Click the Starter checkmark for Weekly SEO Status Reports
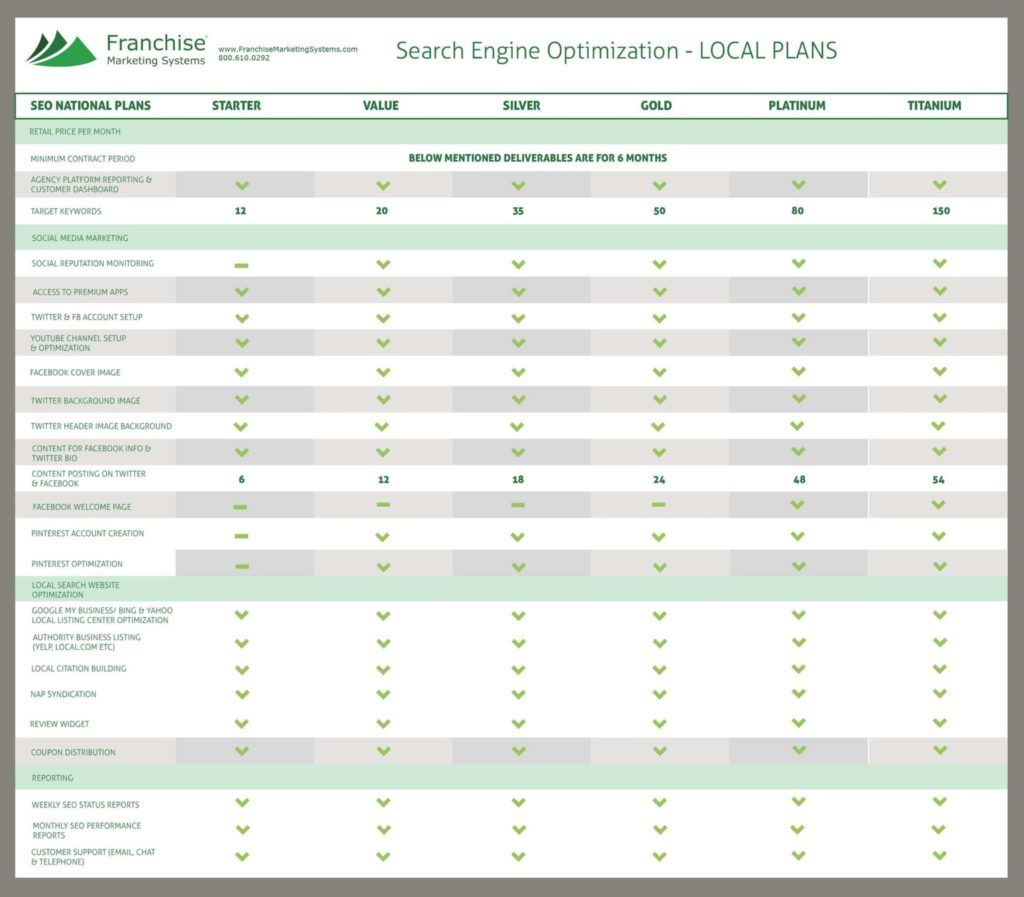Viewport: 1024px width, 897px height. click(x=241, y=802)
